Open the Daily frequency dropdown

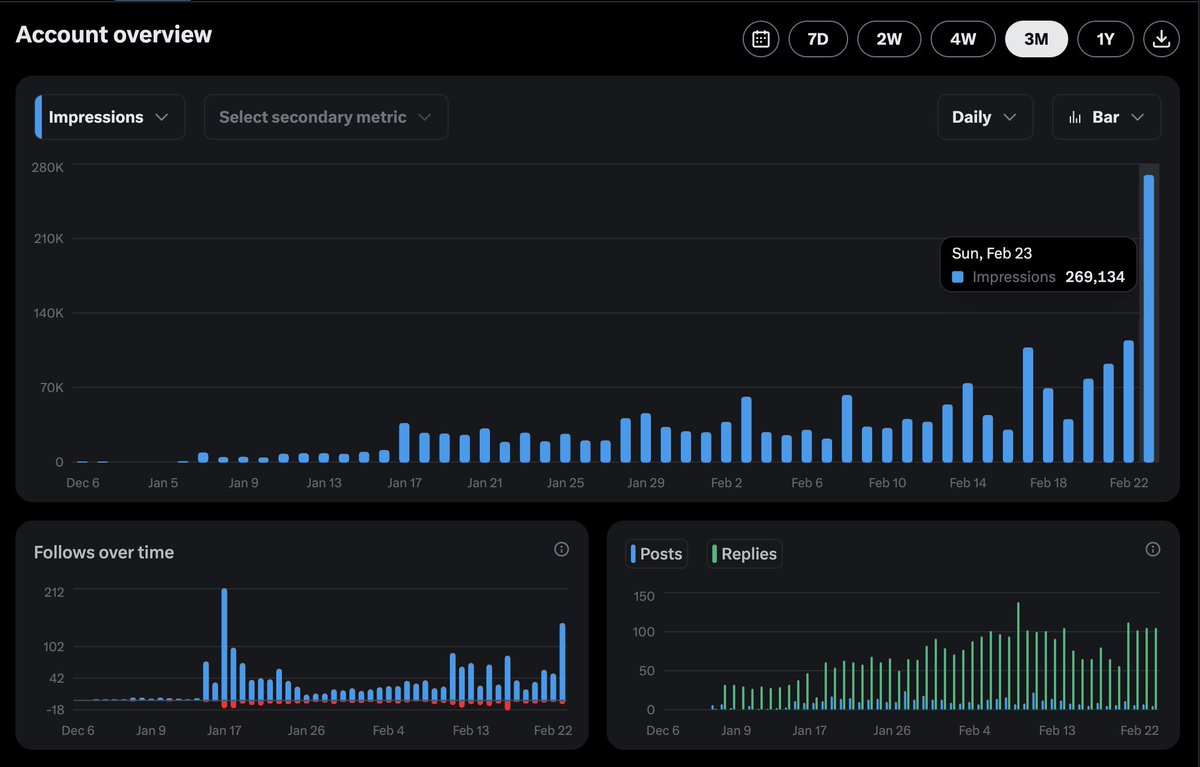pos(984,117)
